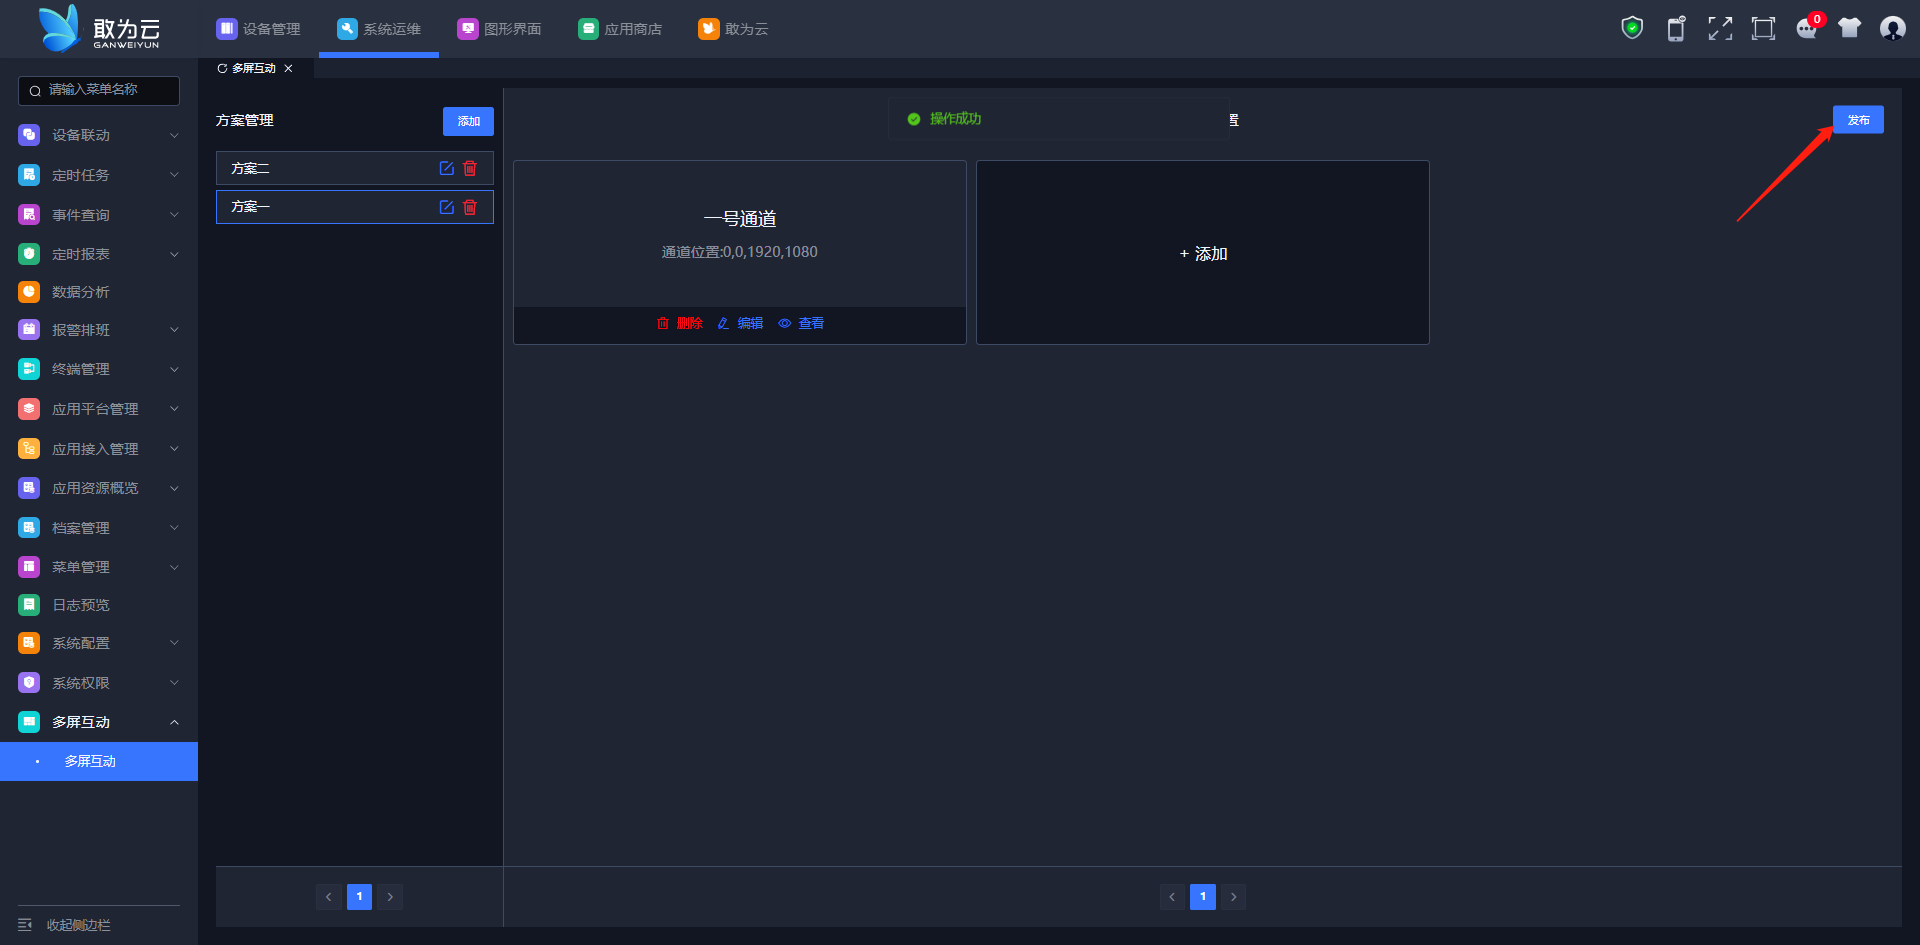The width and height of the screenshot is (1920, 945).
Task: Click the 定时报表 sidebar icon
Action: click(29, 254)
